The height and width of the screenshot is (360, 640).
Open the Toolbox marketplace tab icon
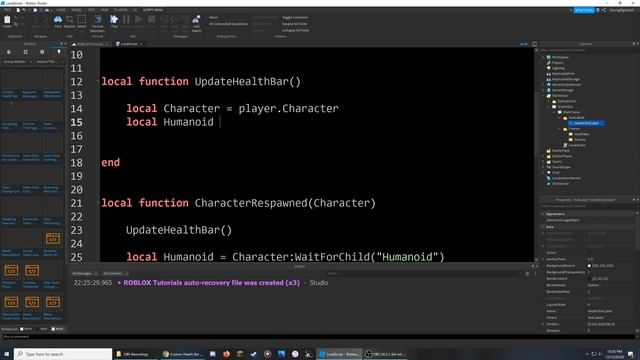pyautogui.click(x=9, y=52)
